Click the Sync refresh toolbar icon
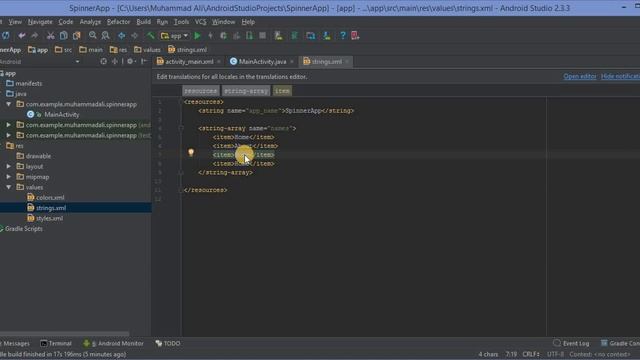The width and height of the screenshot is (640, 360). [x=5, y=36]
